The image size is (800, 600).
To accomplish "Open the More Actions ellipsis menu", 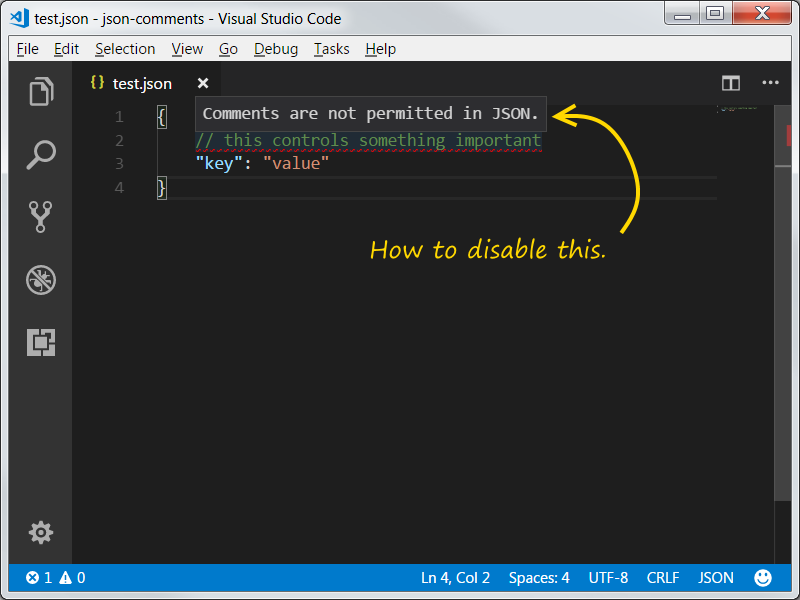I will pyautogui.click(x=770, y=83).
